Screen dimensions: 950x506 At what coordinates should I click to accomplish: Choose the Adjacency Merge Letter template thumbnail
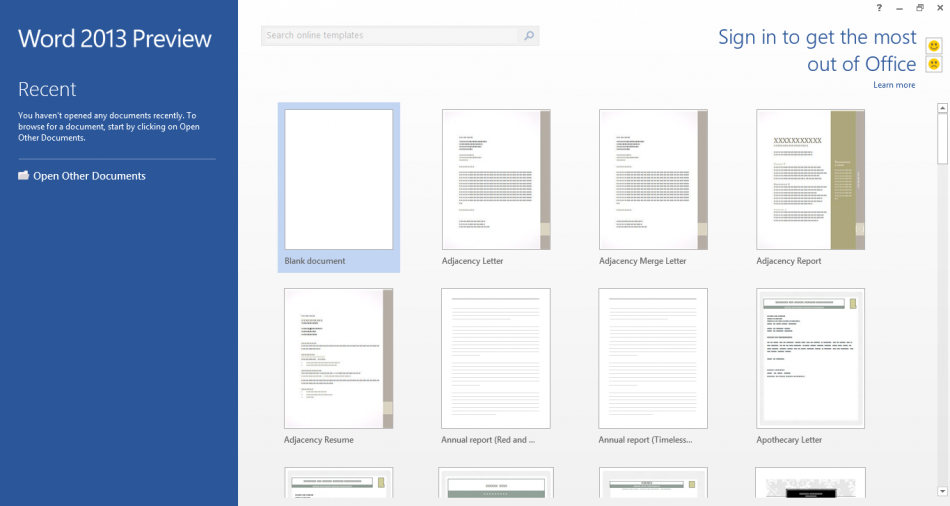653,179
